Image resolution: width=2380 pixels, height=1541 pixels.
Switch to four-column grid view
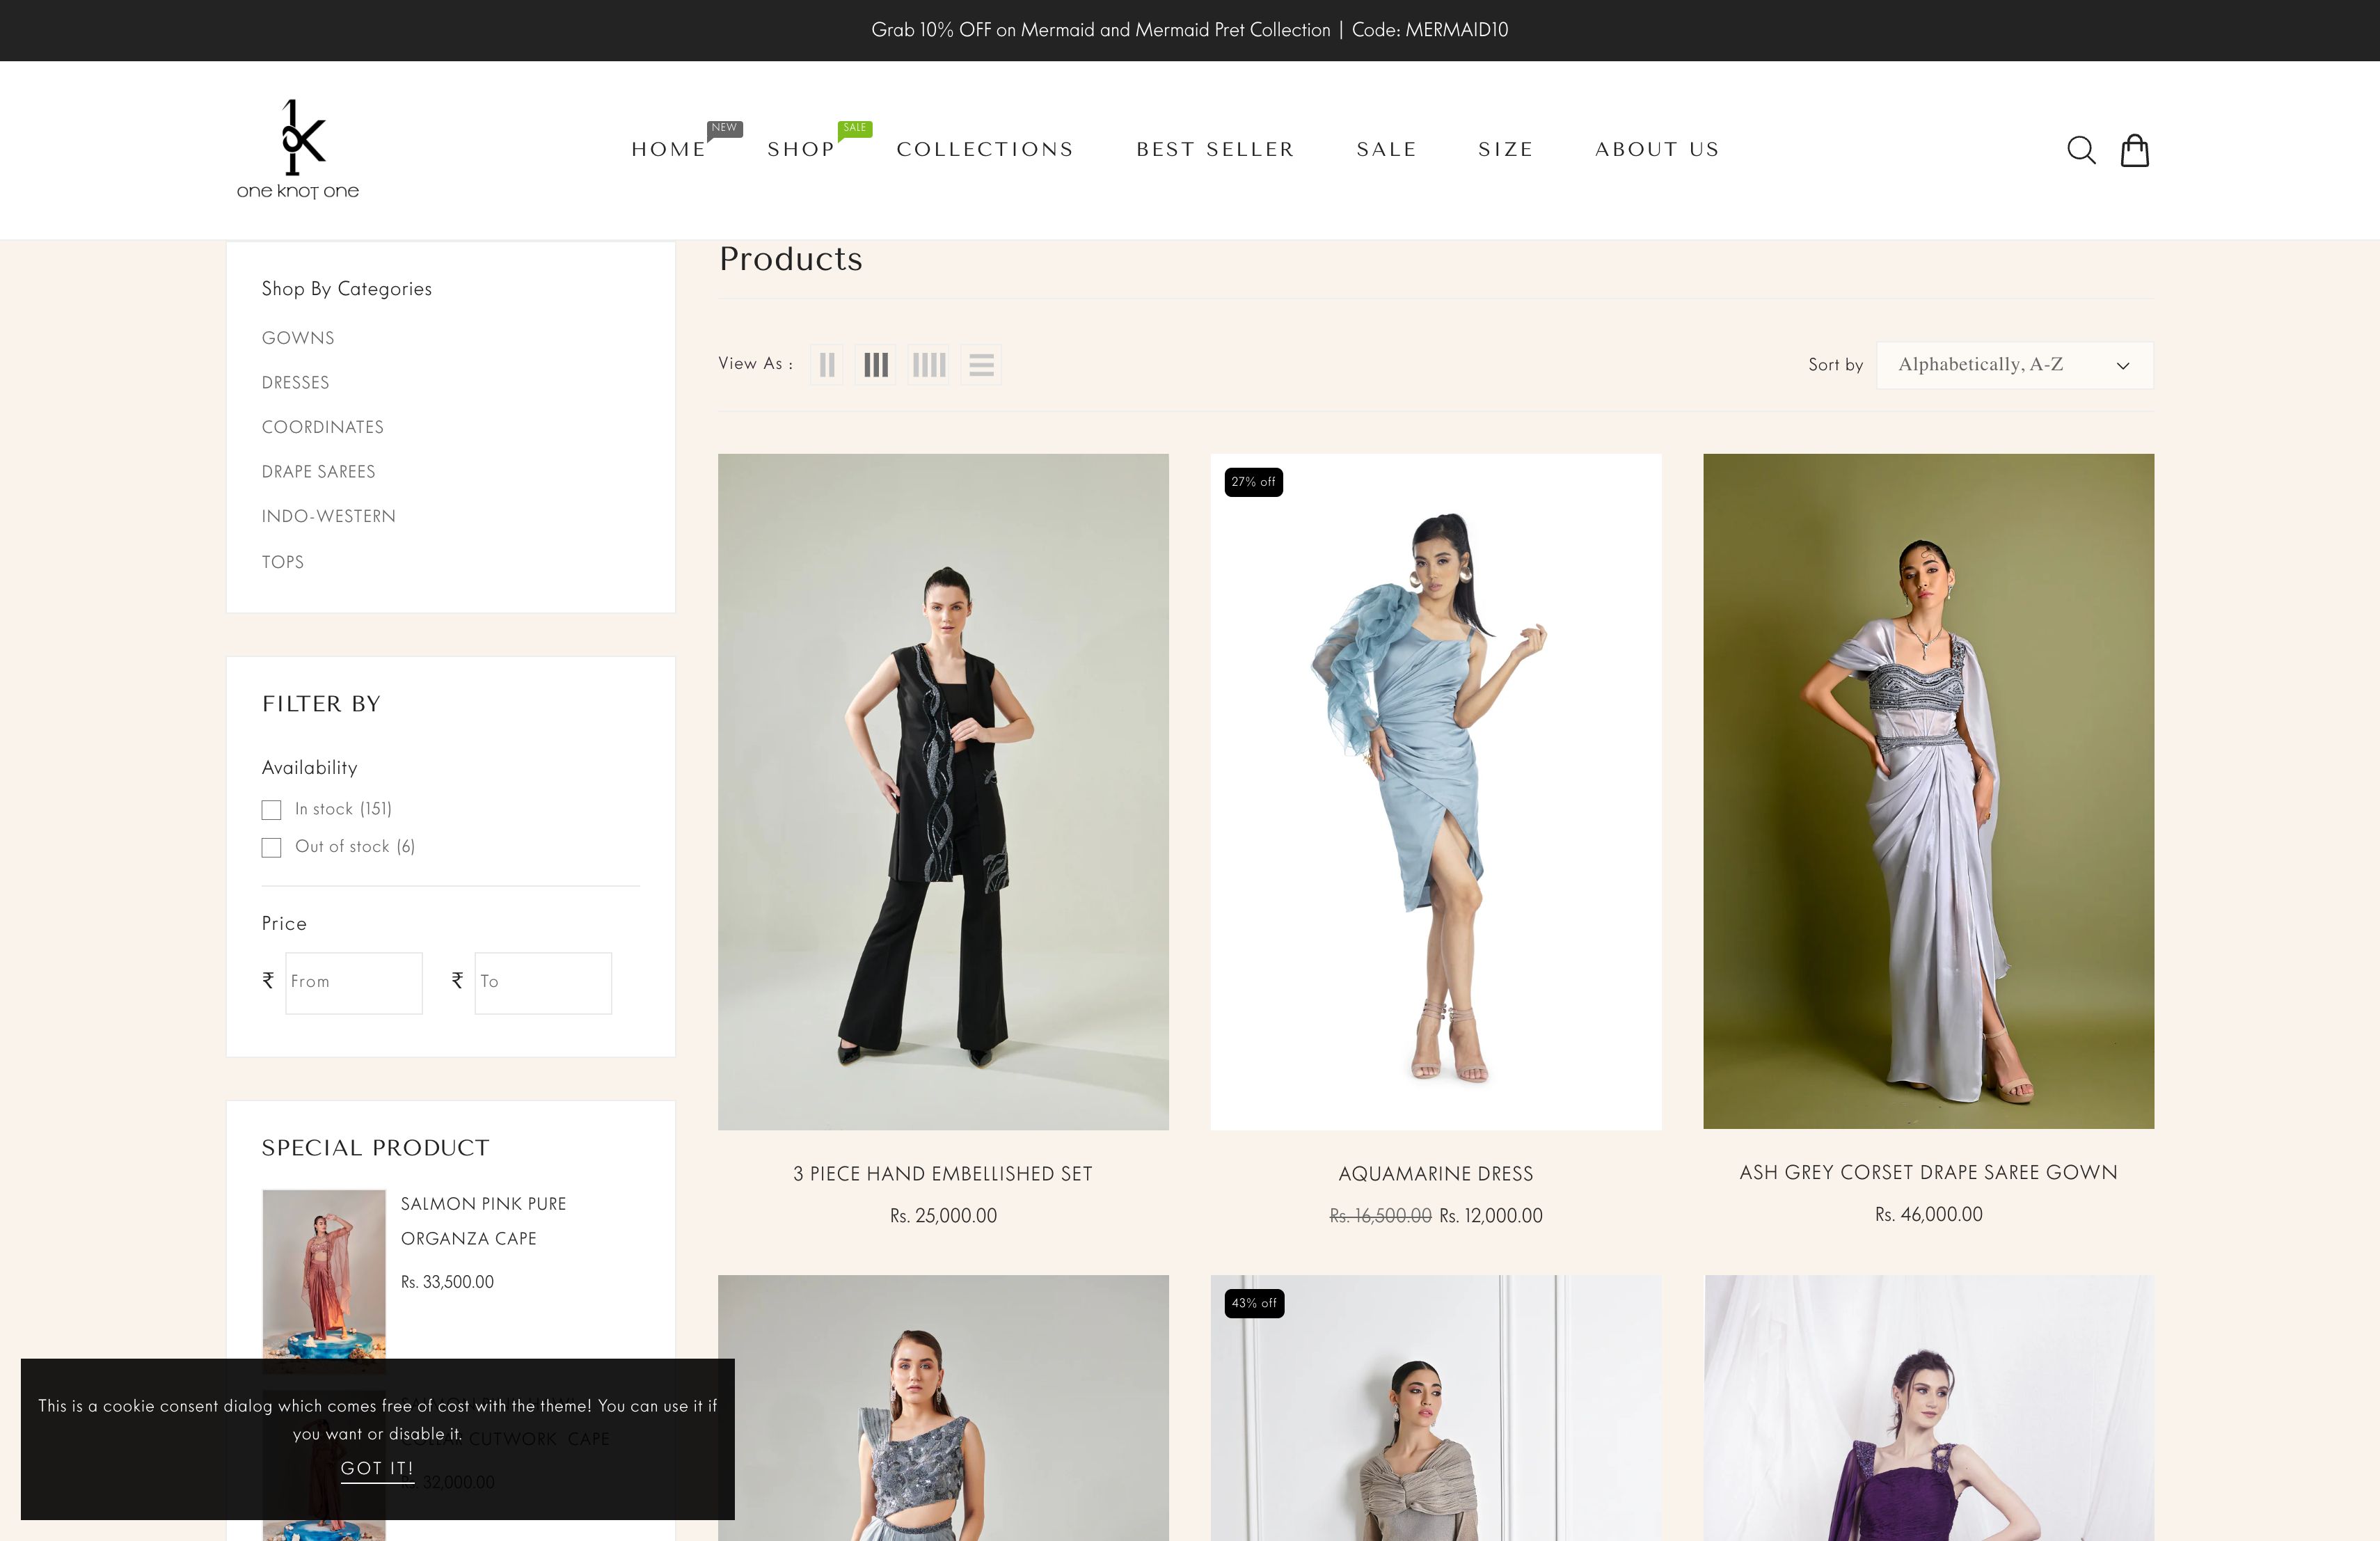(x=928, y=365)
